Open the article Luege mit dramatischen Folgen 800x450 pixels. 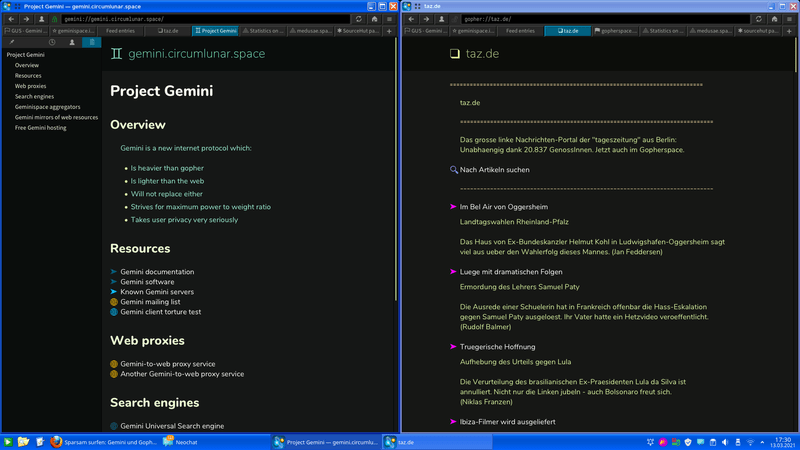click(511, 272)
